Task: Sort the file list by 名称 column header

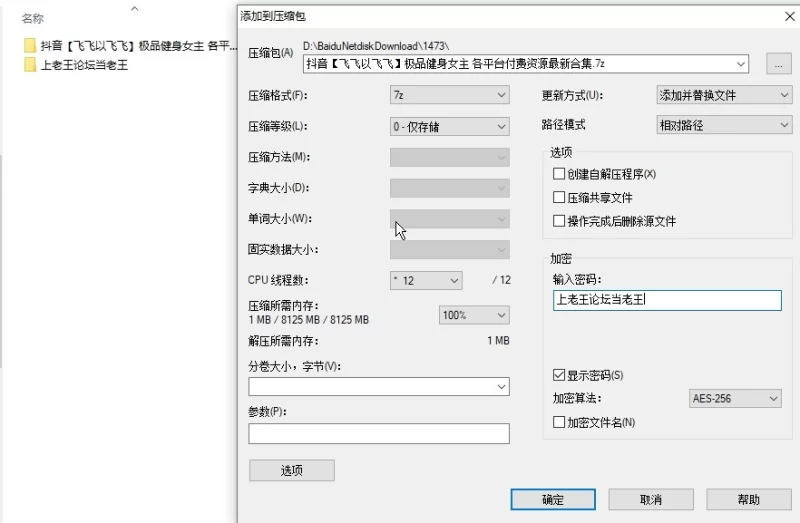Action: tap(33, 18)
